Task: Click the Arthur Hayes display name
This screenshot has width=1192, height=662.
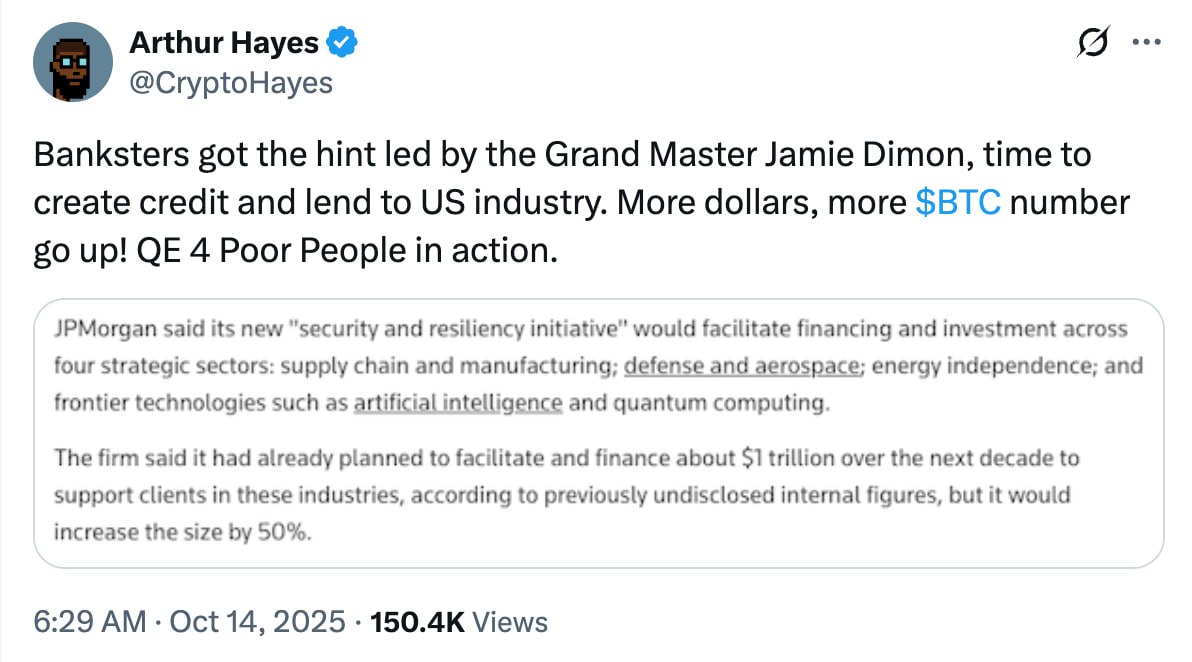Action: coord(224,43)
